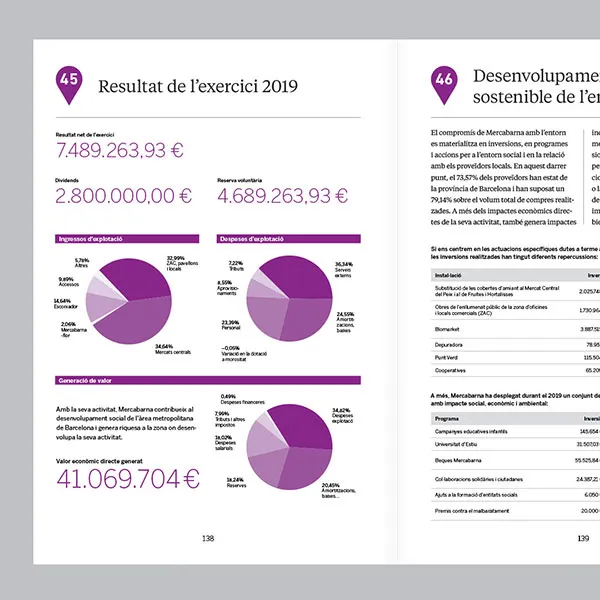Select the "14,64% Escorxador" chart label
Screen dimensions: 600x600
click(x=66, y=303)
